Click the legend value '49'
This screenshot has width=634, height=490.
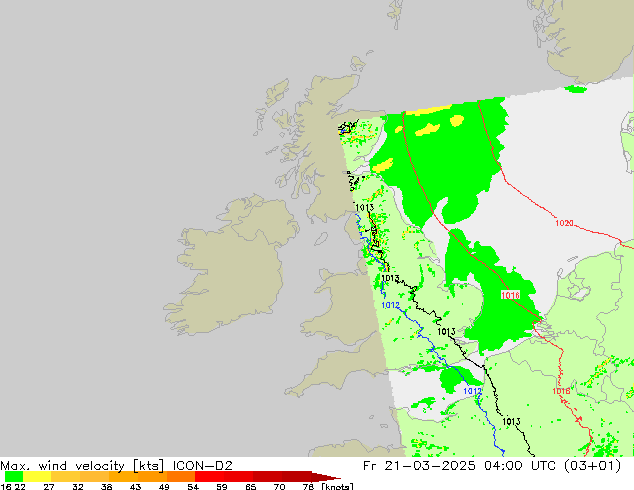point(164,486)
